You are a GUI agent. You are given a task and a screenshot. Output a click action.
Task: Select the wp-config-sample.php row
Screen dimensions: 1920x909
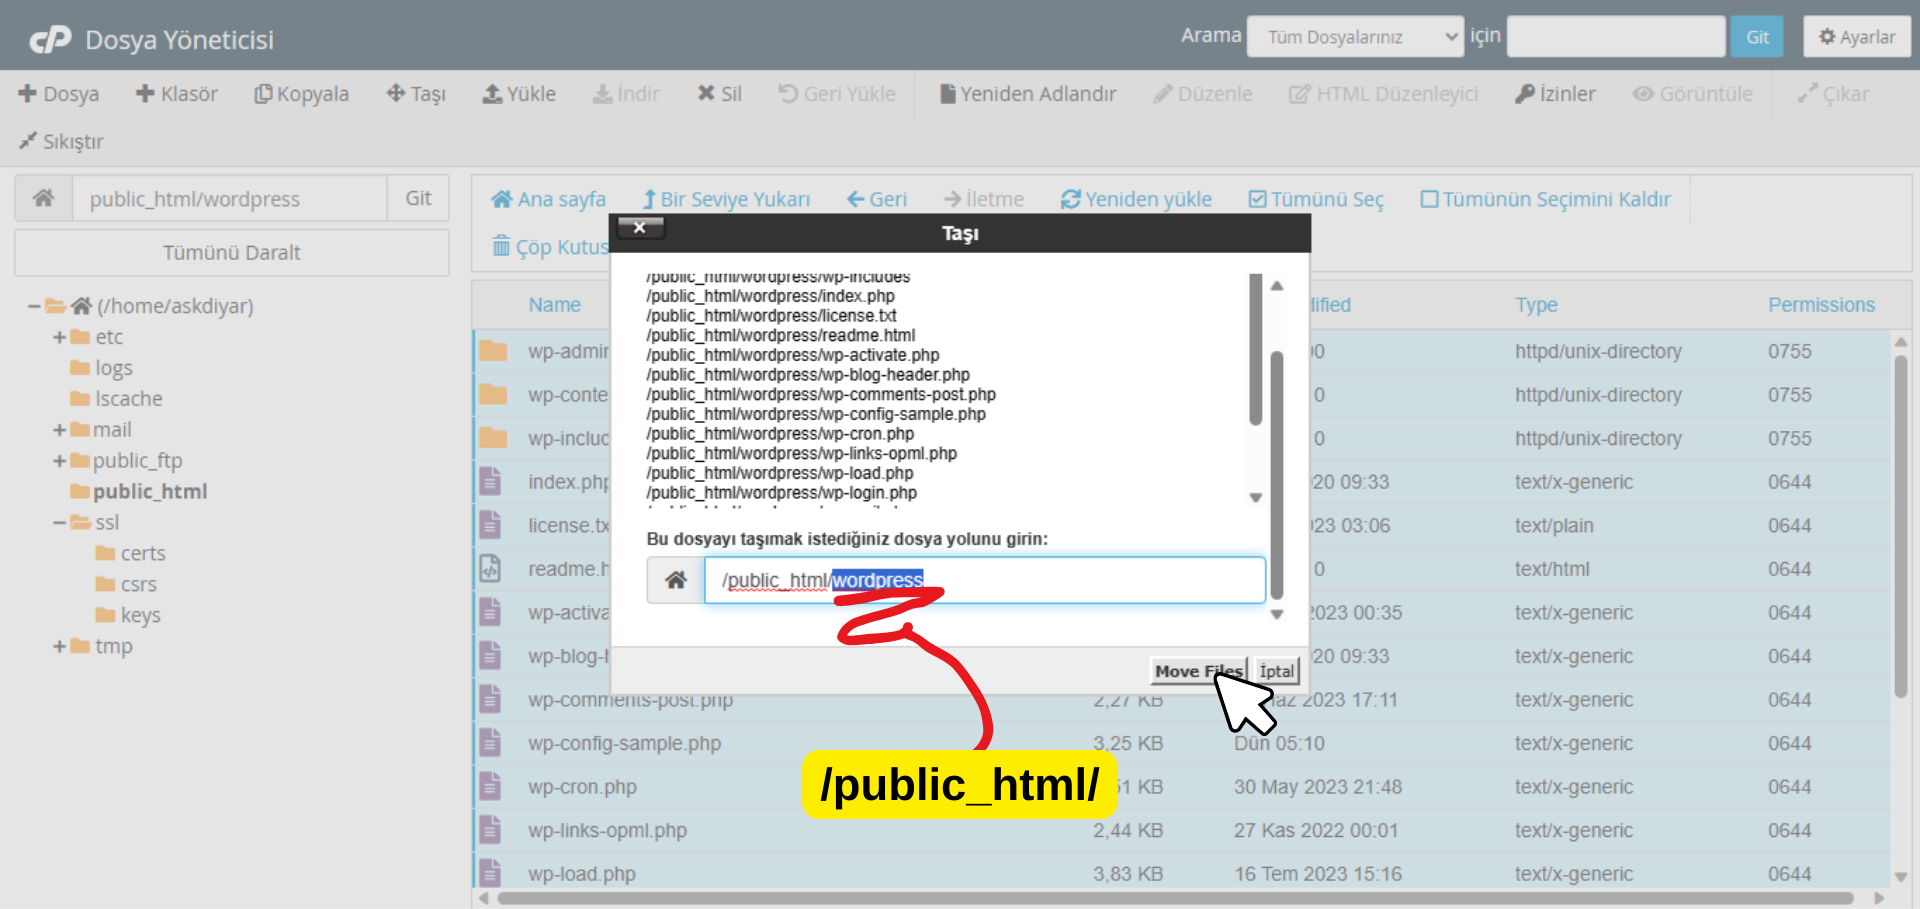1182,744
